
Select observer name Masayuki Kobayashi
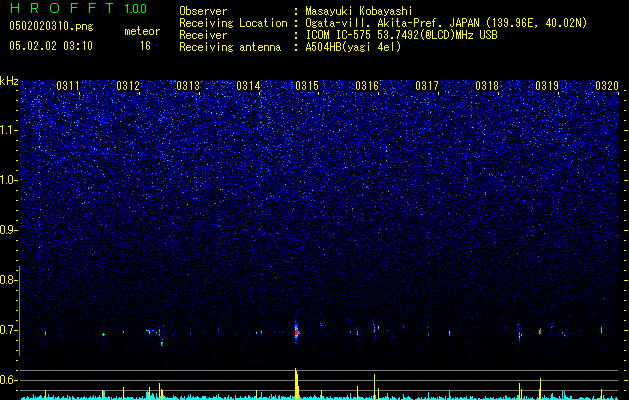[x=359, y=11]
